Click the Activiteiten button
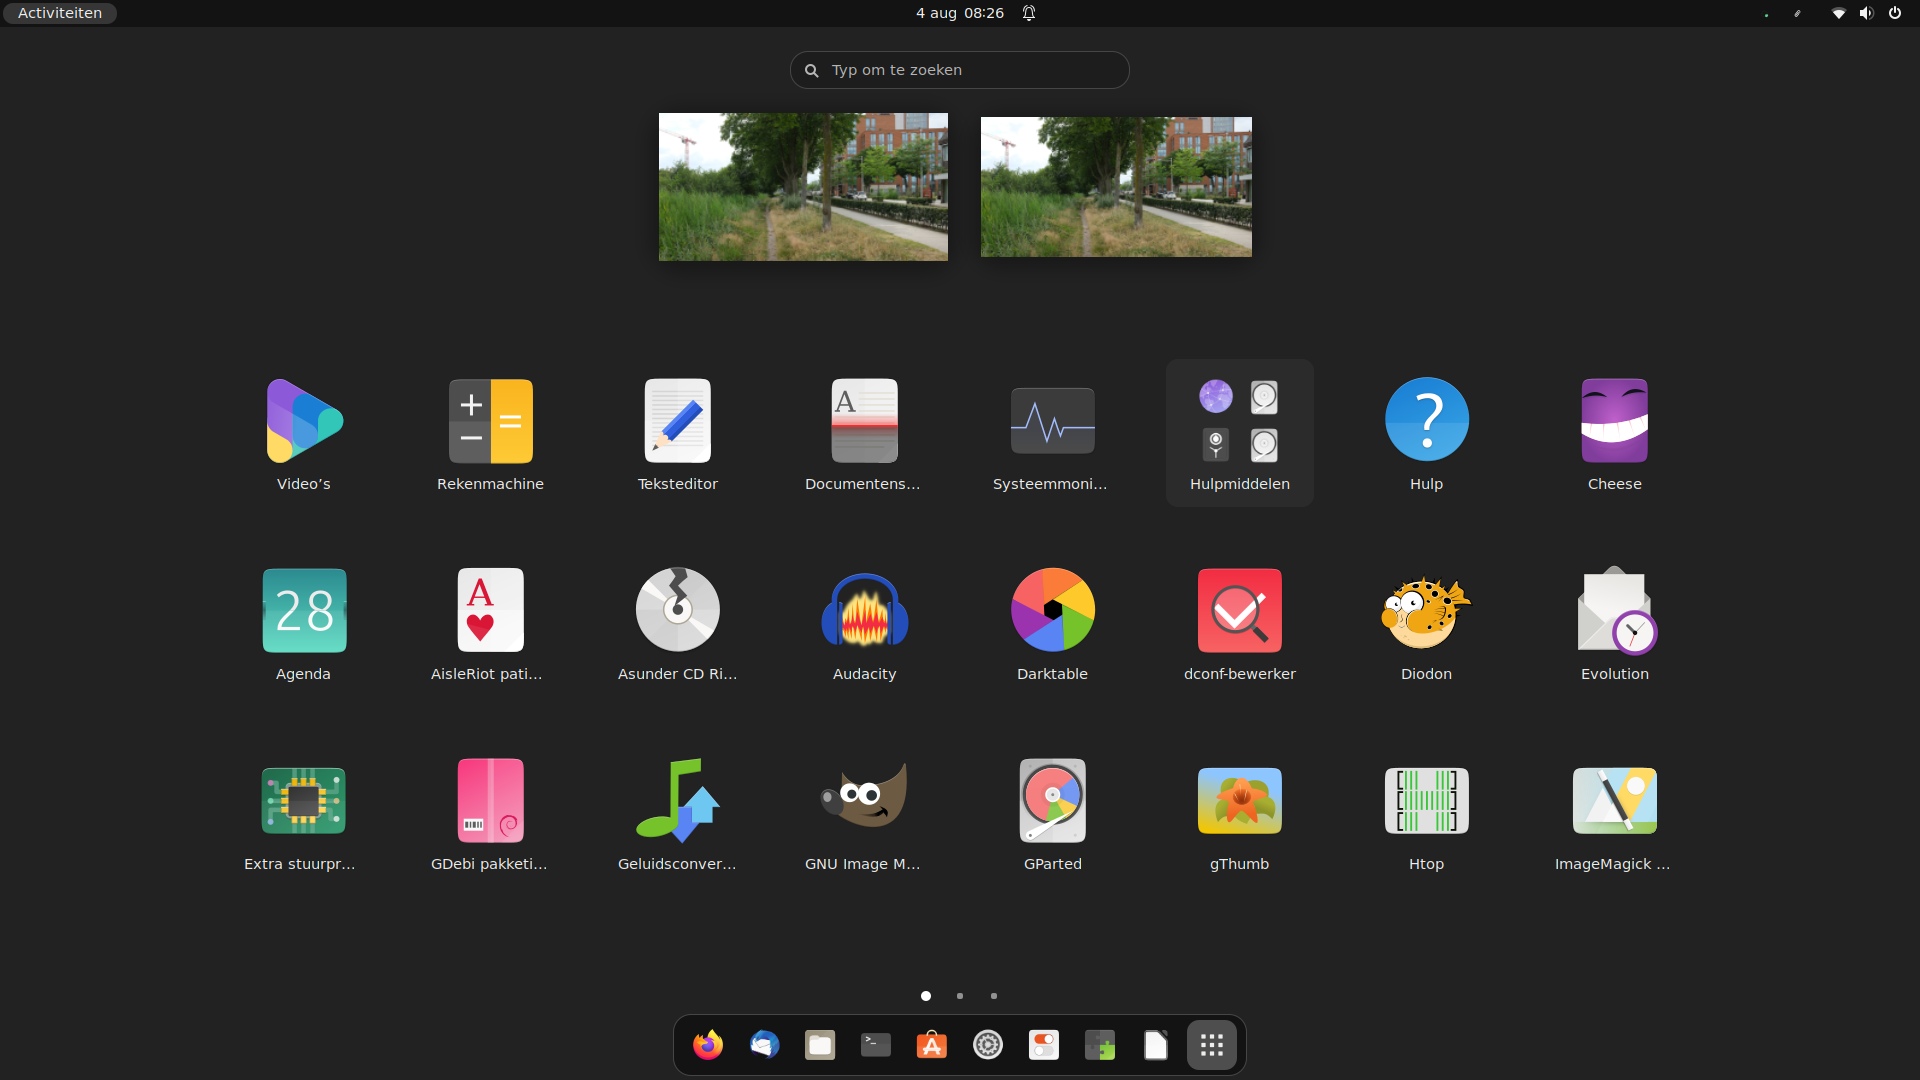Screen dimensions: 1920x1080 [x=60, y=13]
